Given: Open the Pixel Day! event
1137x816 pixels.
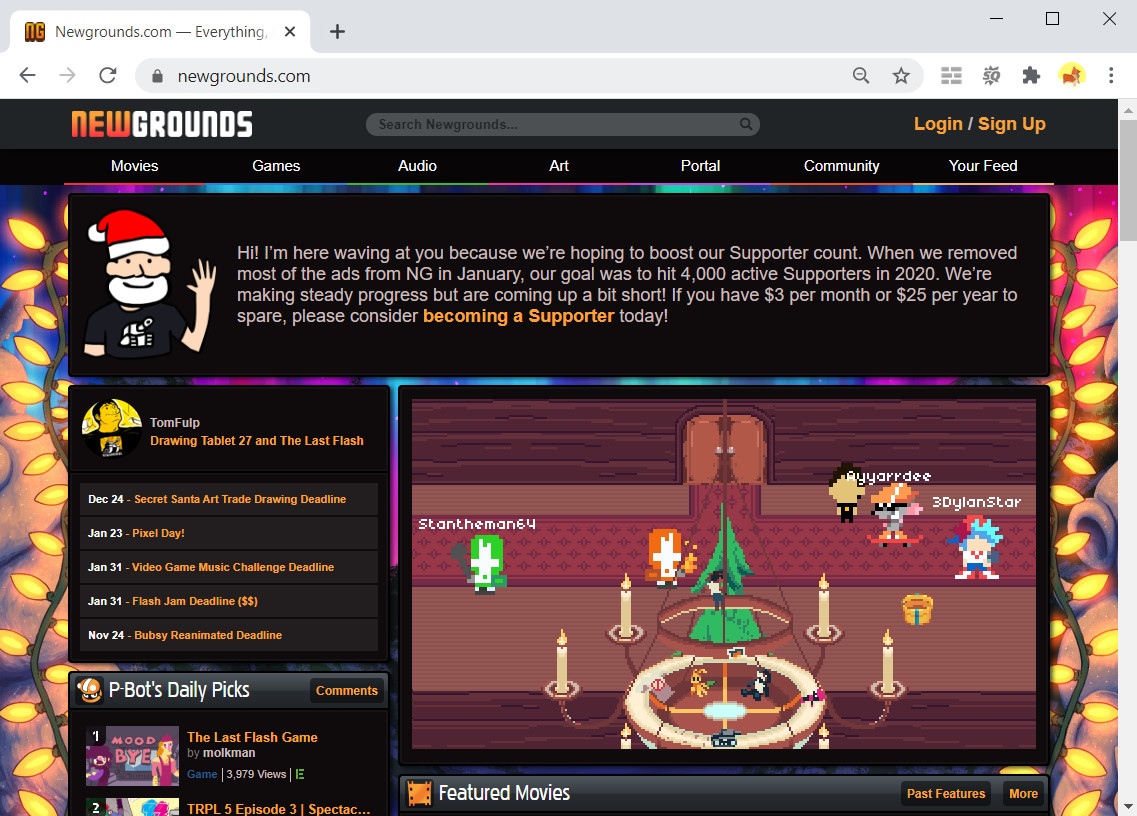Looking at the screenshot, I should point(158,533).
